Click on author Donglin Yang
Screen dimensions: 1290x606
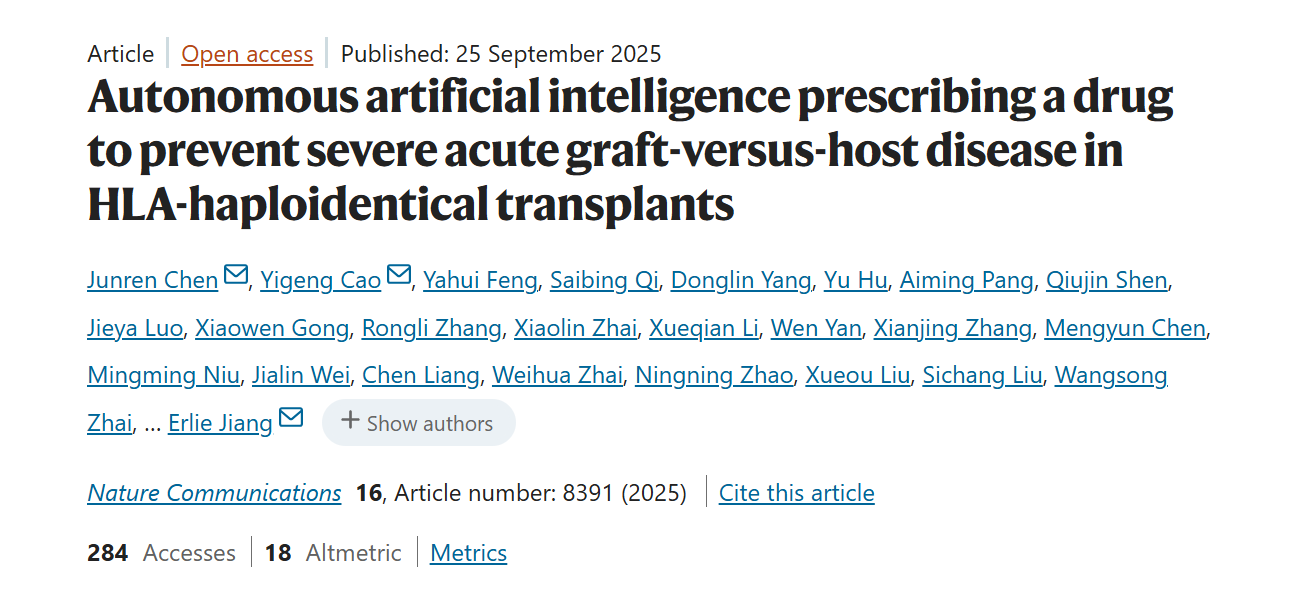click(740, 281)
